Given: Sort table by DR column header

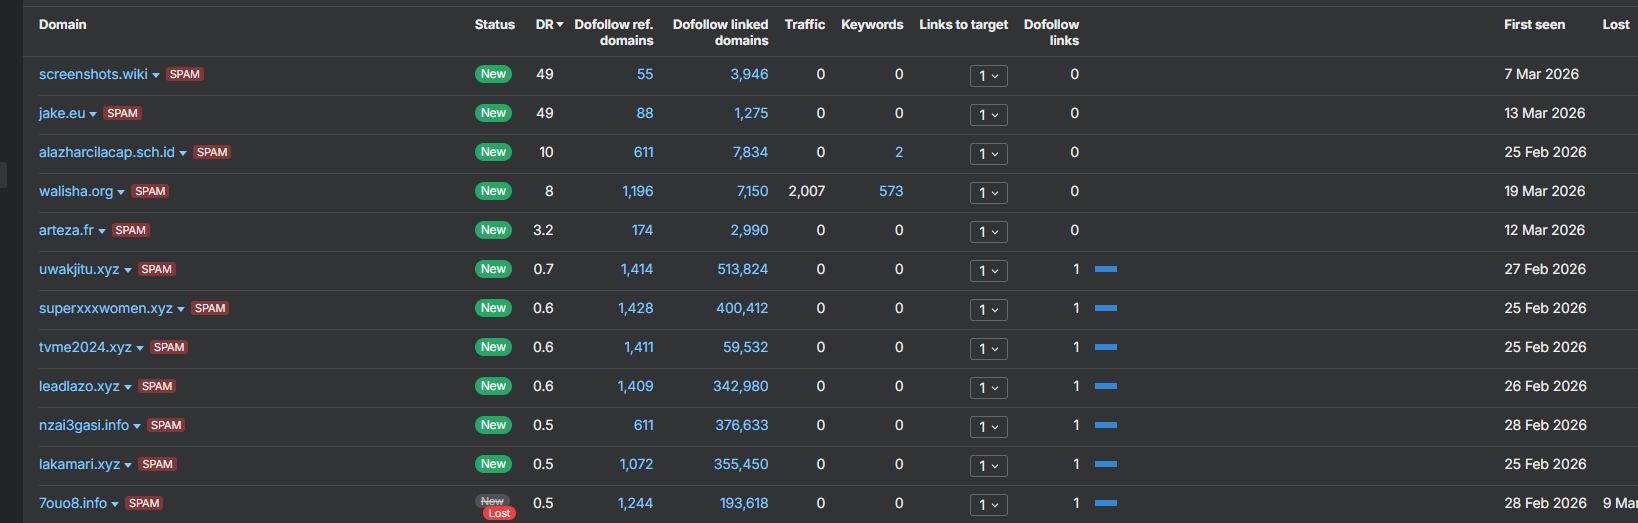Looking at the screenshot, I should [x=549, y=24].
